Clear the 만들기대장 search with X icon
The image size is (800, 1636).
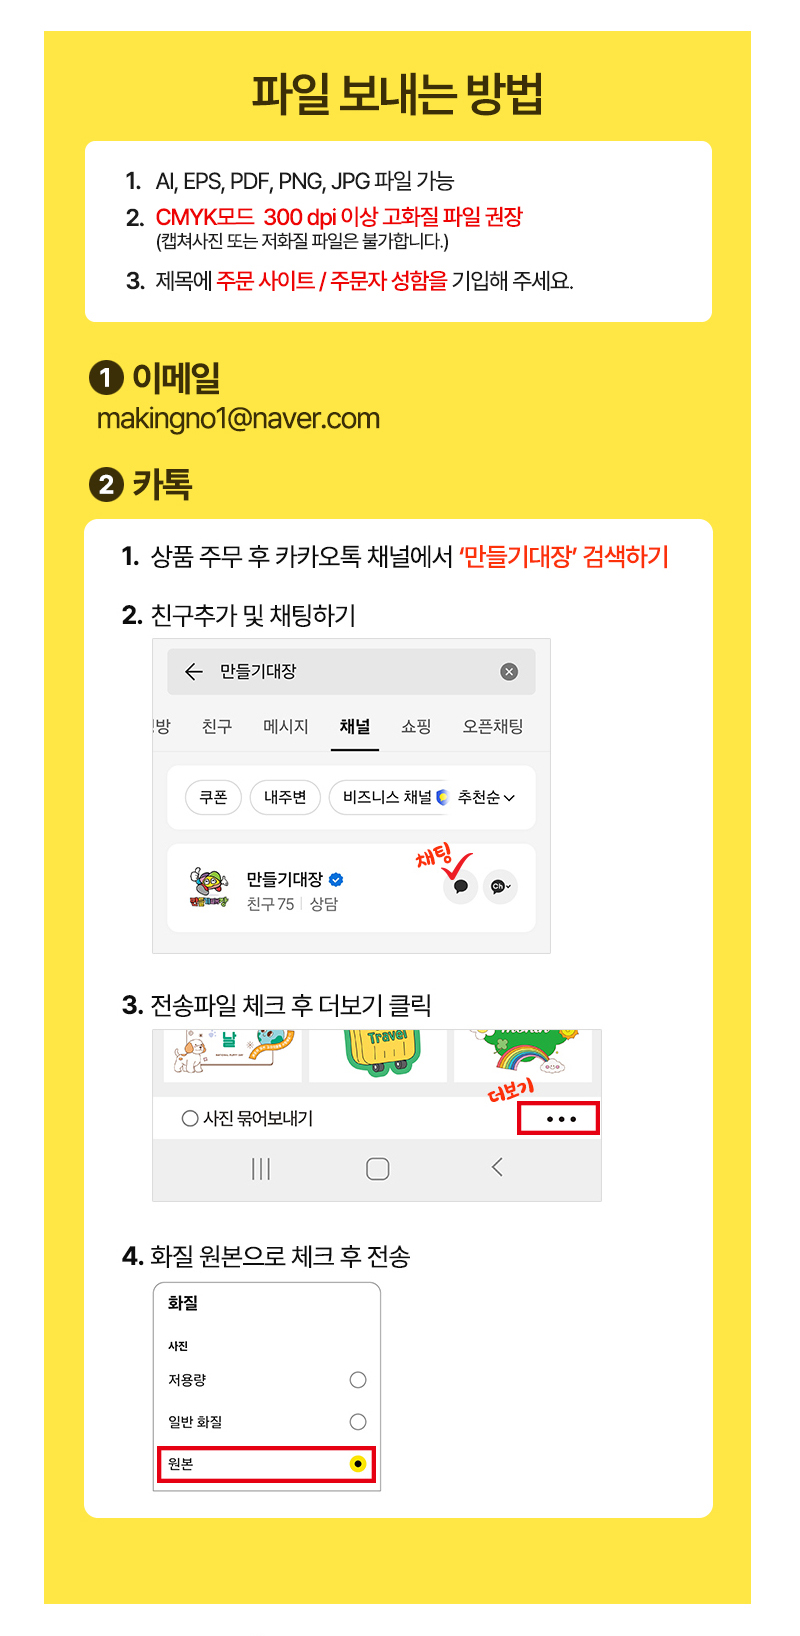point(509,672)
